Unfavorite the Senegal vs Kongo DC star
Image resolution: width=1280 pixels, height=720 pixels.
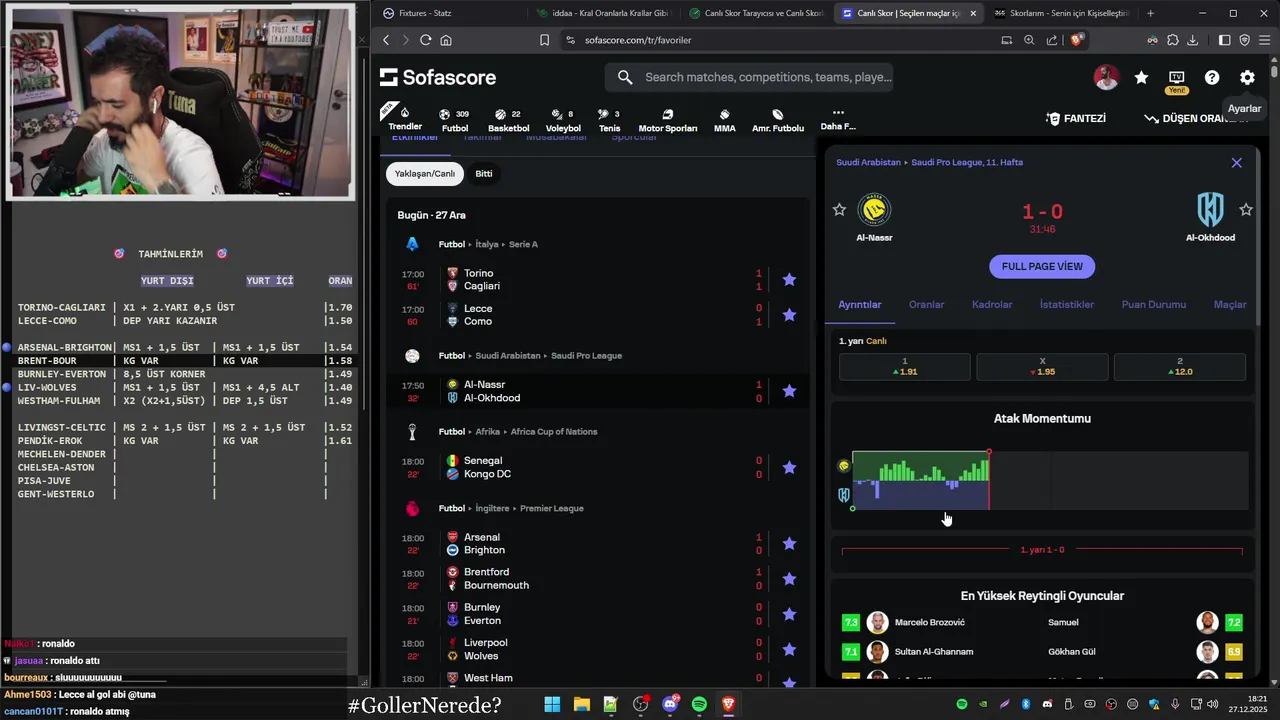coord(789,467)
